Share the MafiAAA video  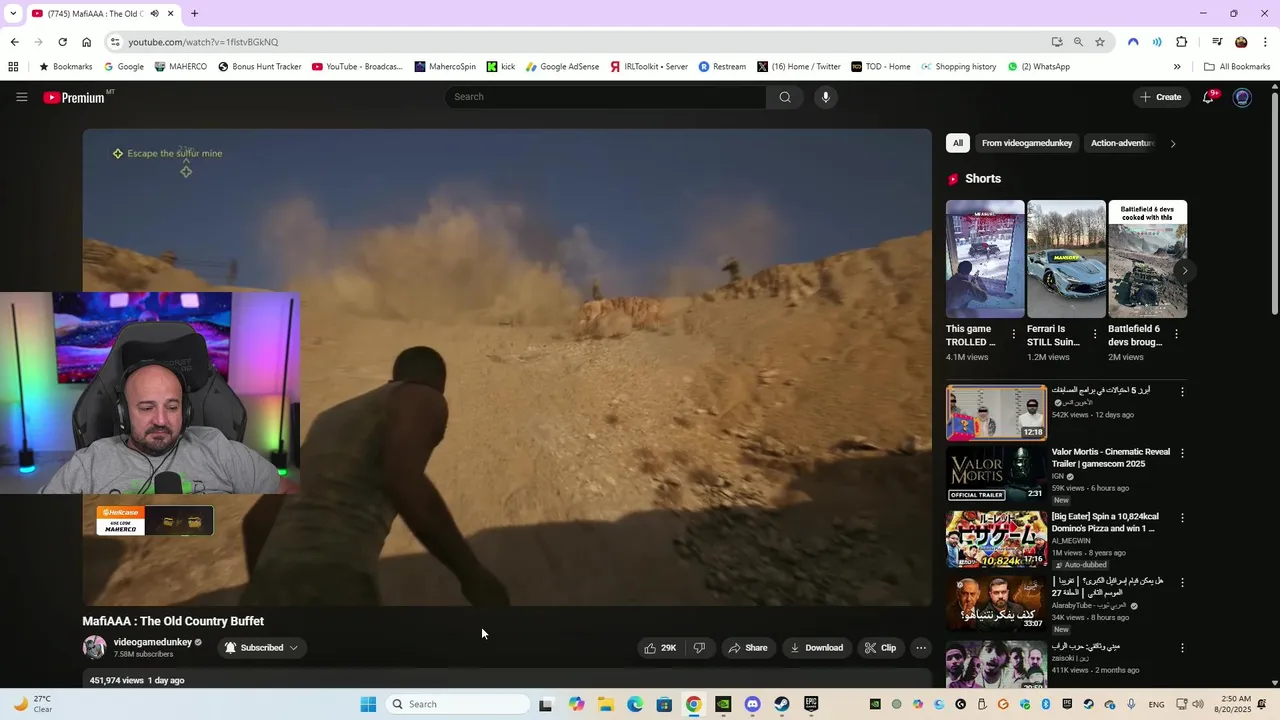tap(748, 648)
